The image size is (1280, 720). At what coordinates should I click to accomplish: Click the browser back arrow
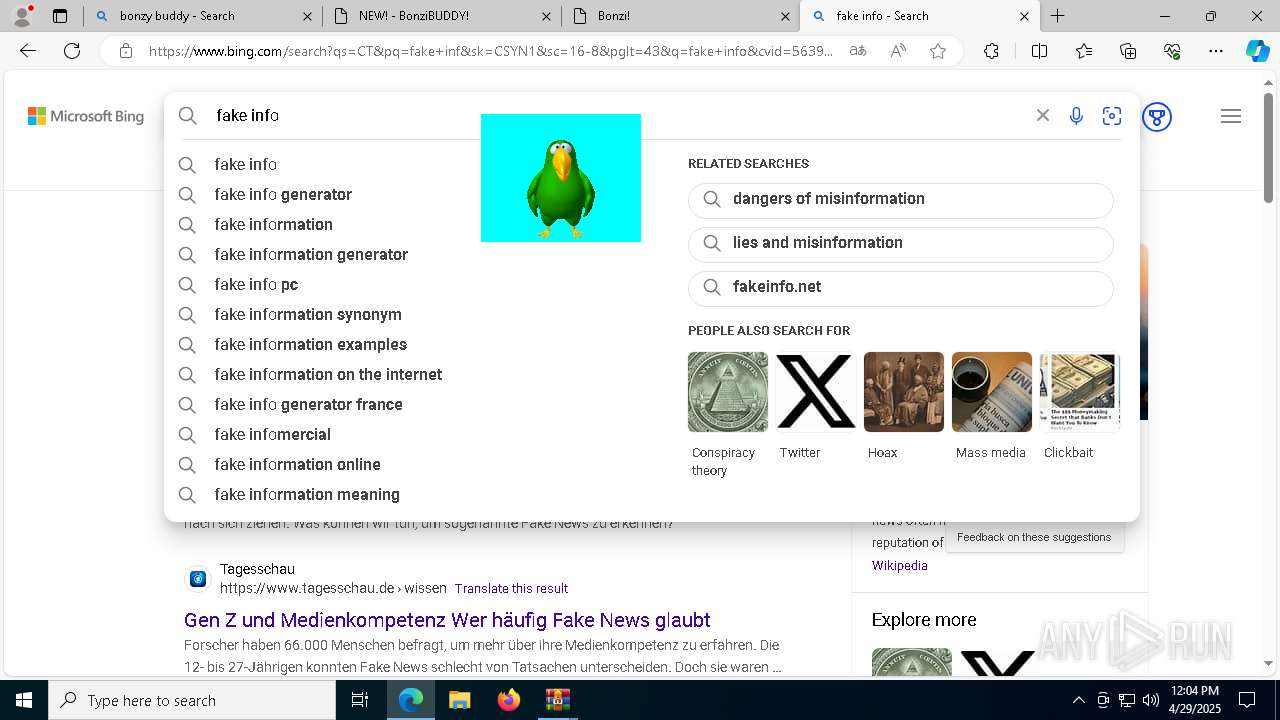(x=28, y=51)
